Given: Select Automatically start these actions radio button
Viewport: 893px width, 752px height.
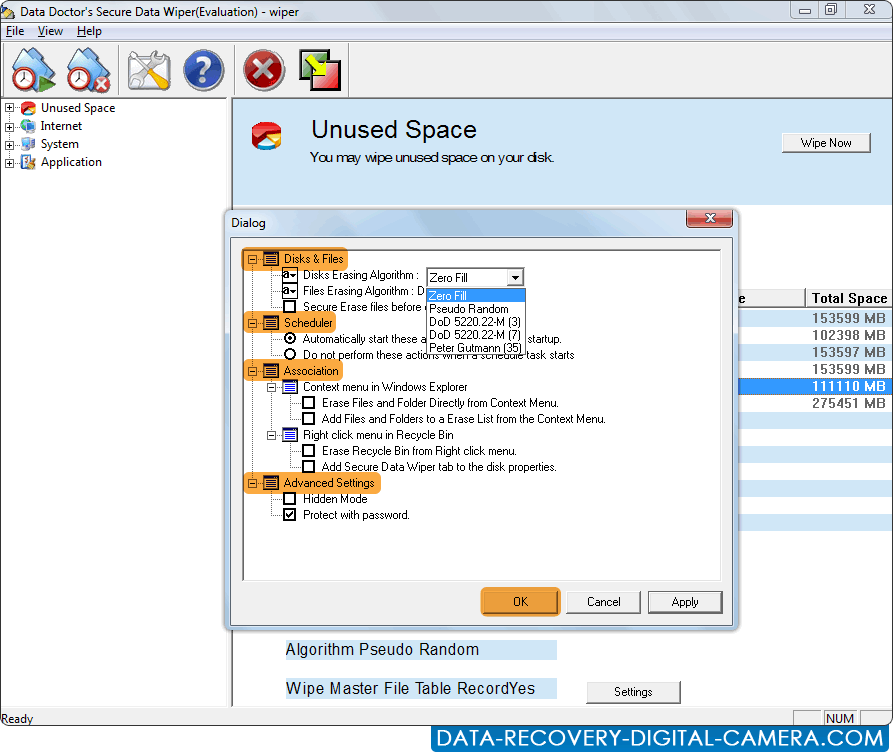Looking at the screenshot, I should point(290,339).
